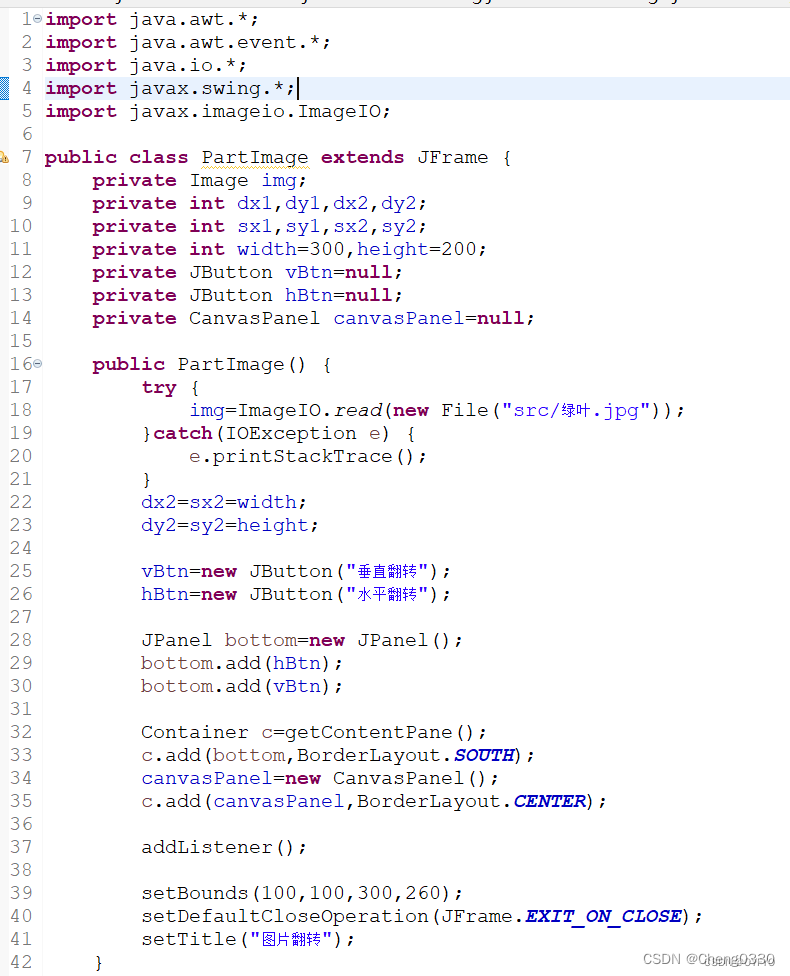Collapse the PartImage() constructor fold marker
Screen dimensions: 790x976
37,364
